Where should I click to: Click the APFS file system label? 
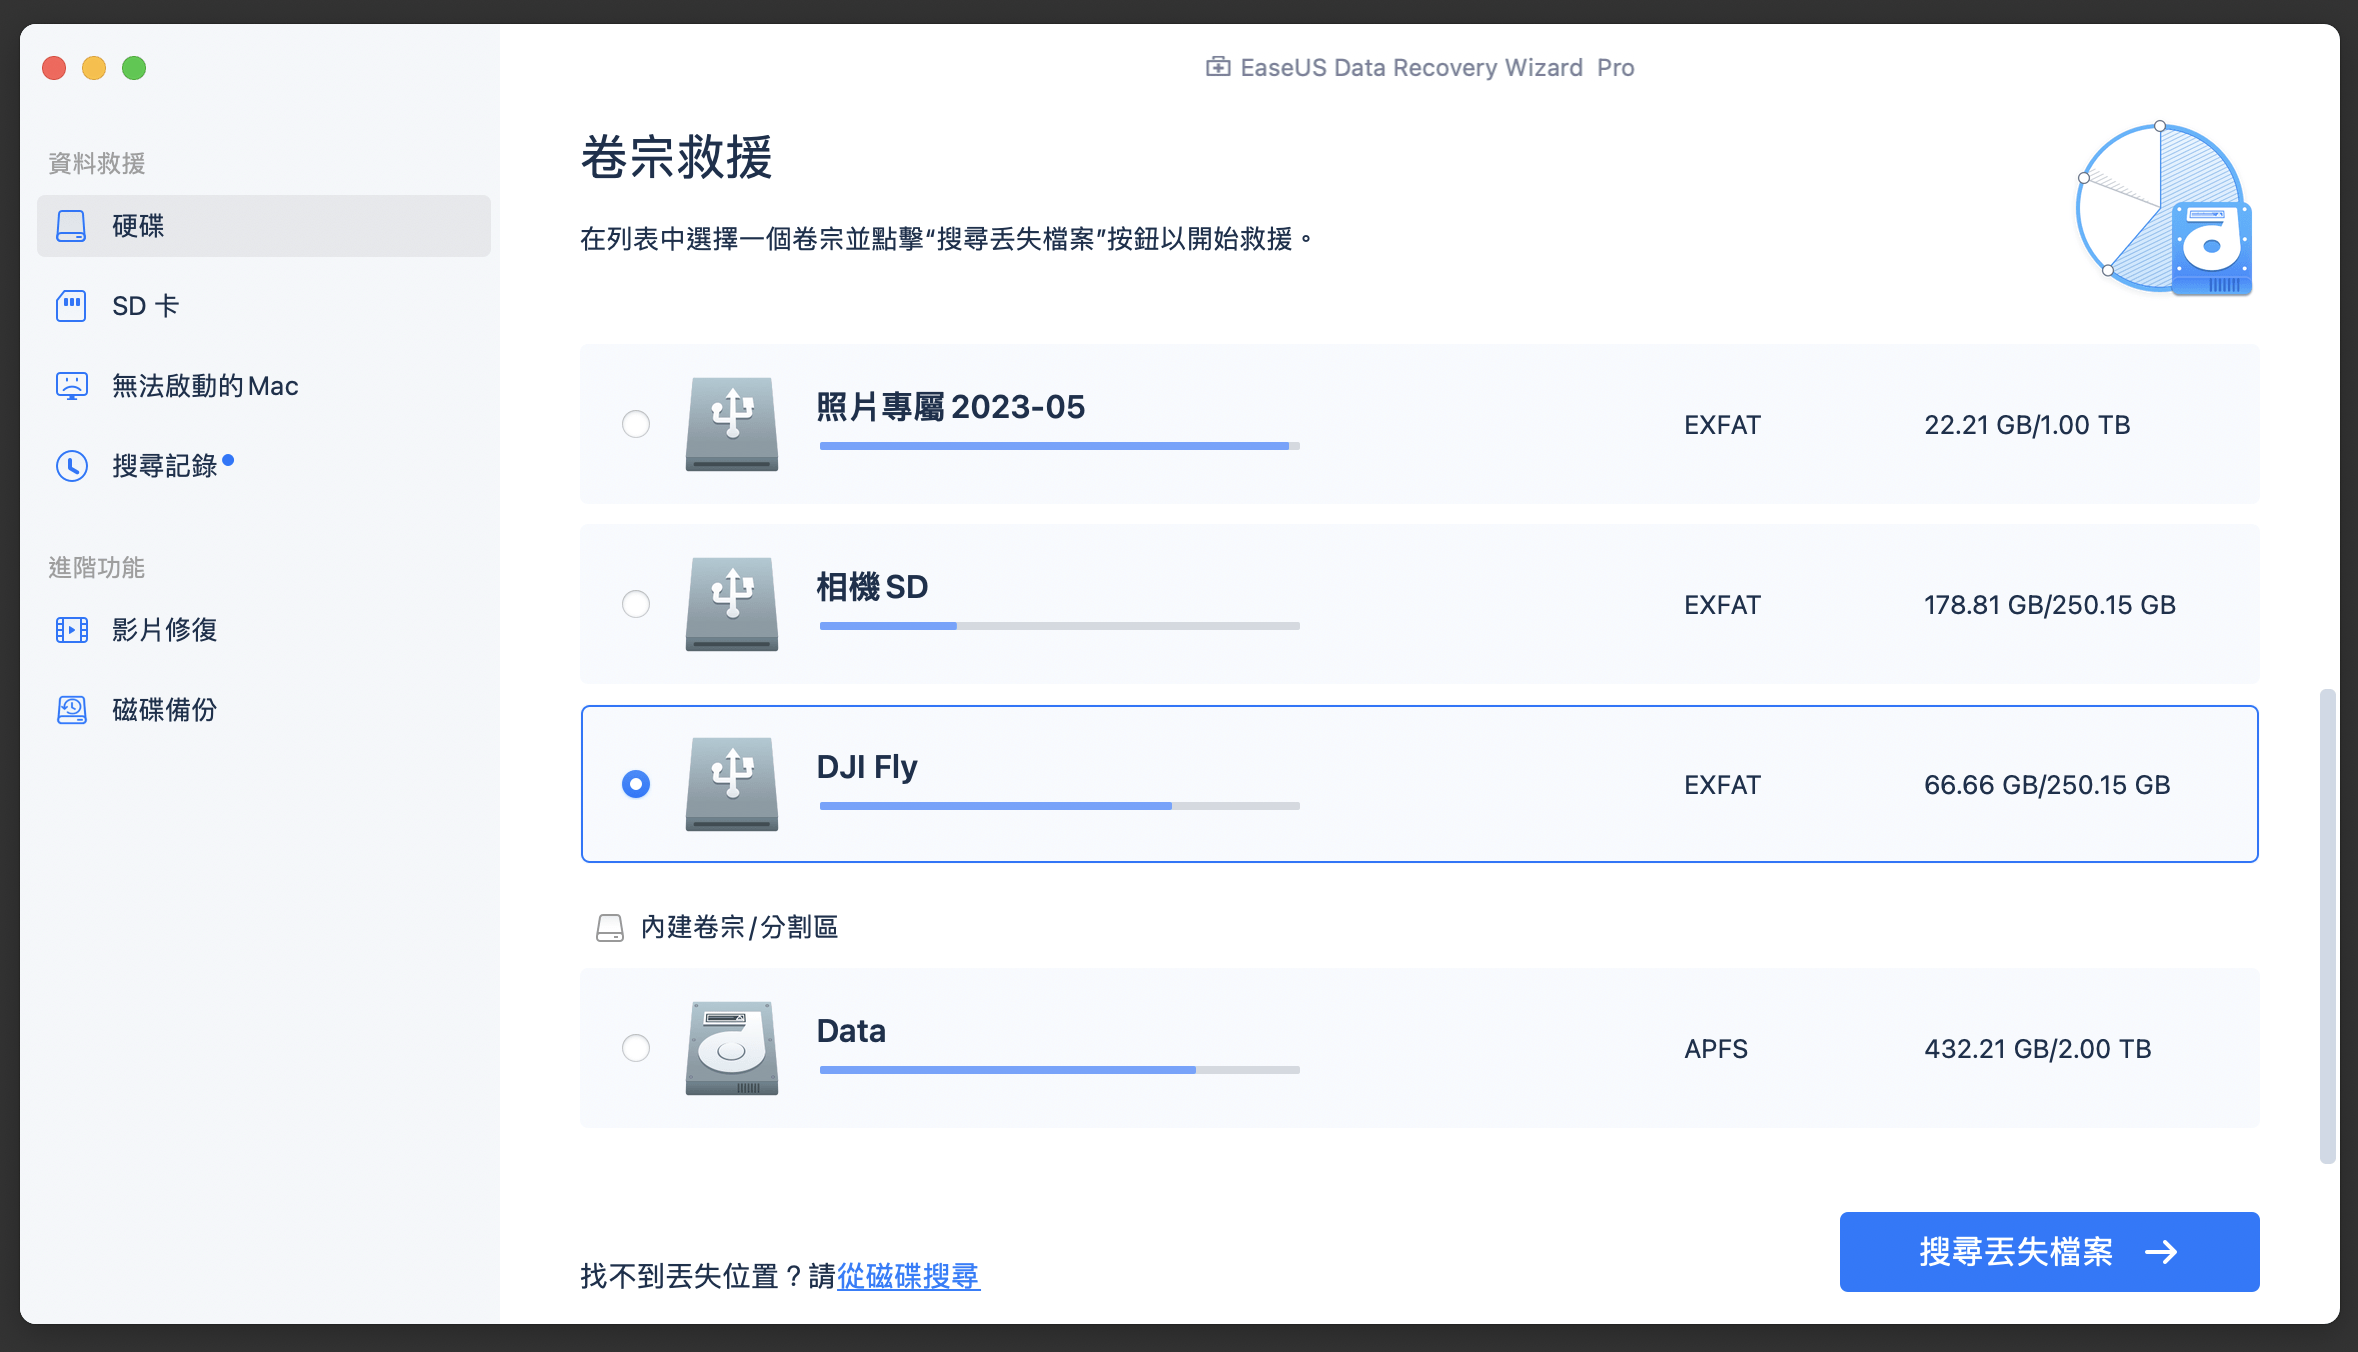point(1716,1049)
